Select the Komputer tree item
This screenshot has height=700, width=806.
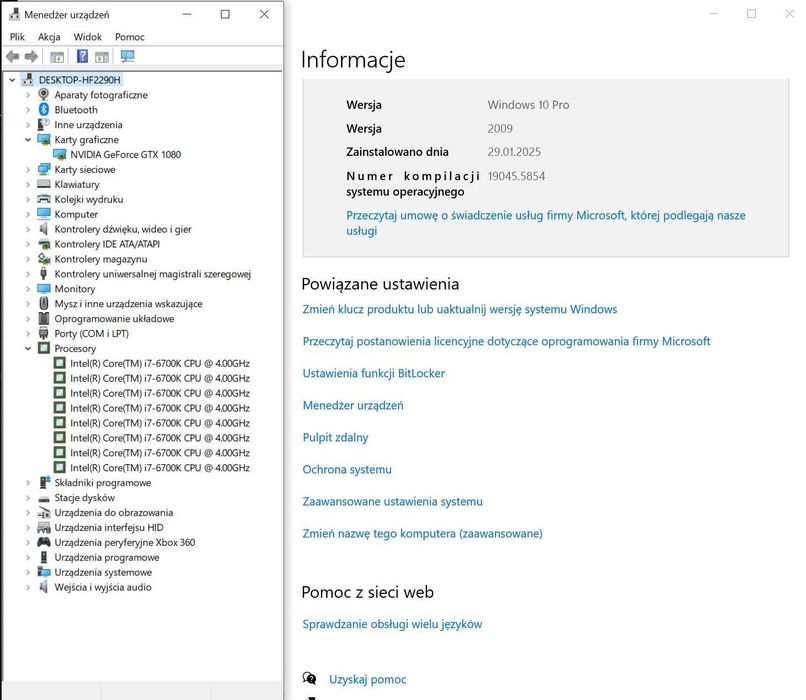coord(76,214)
